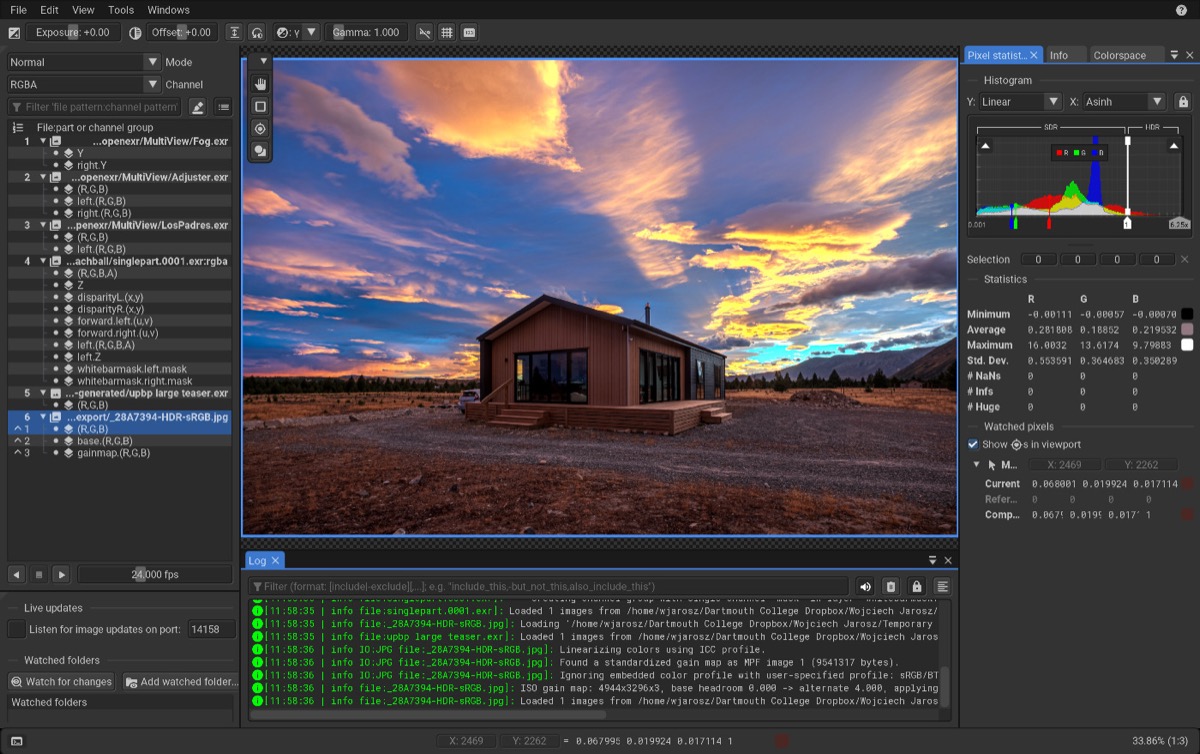Click the port number field 14158
Image resolution: width=1200 pixels, height=754 pixels.
pos(210,629)
